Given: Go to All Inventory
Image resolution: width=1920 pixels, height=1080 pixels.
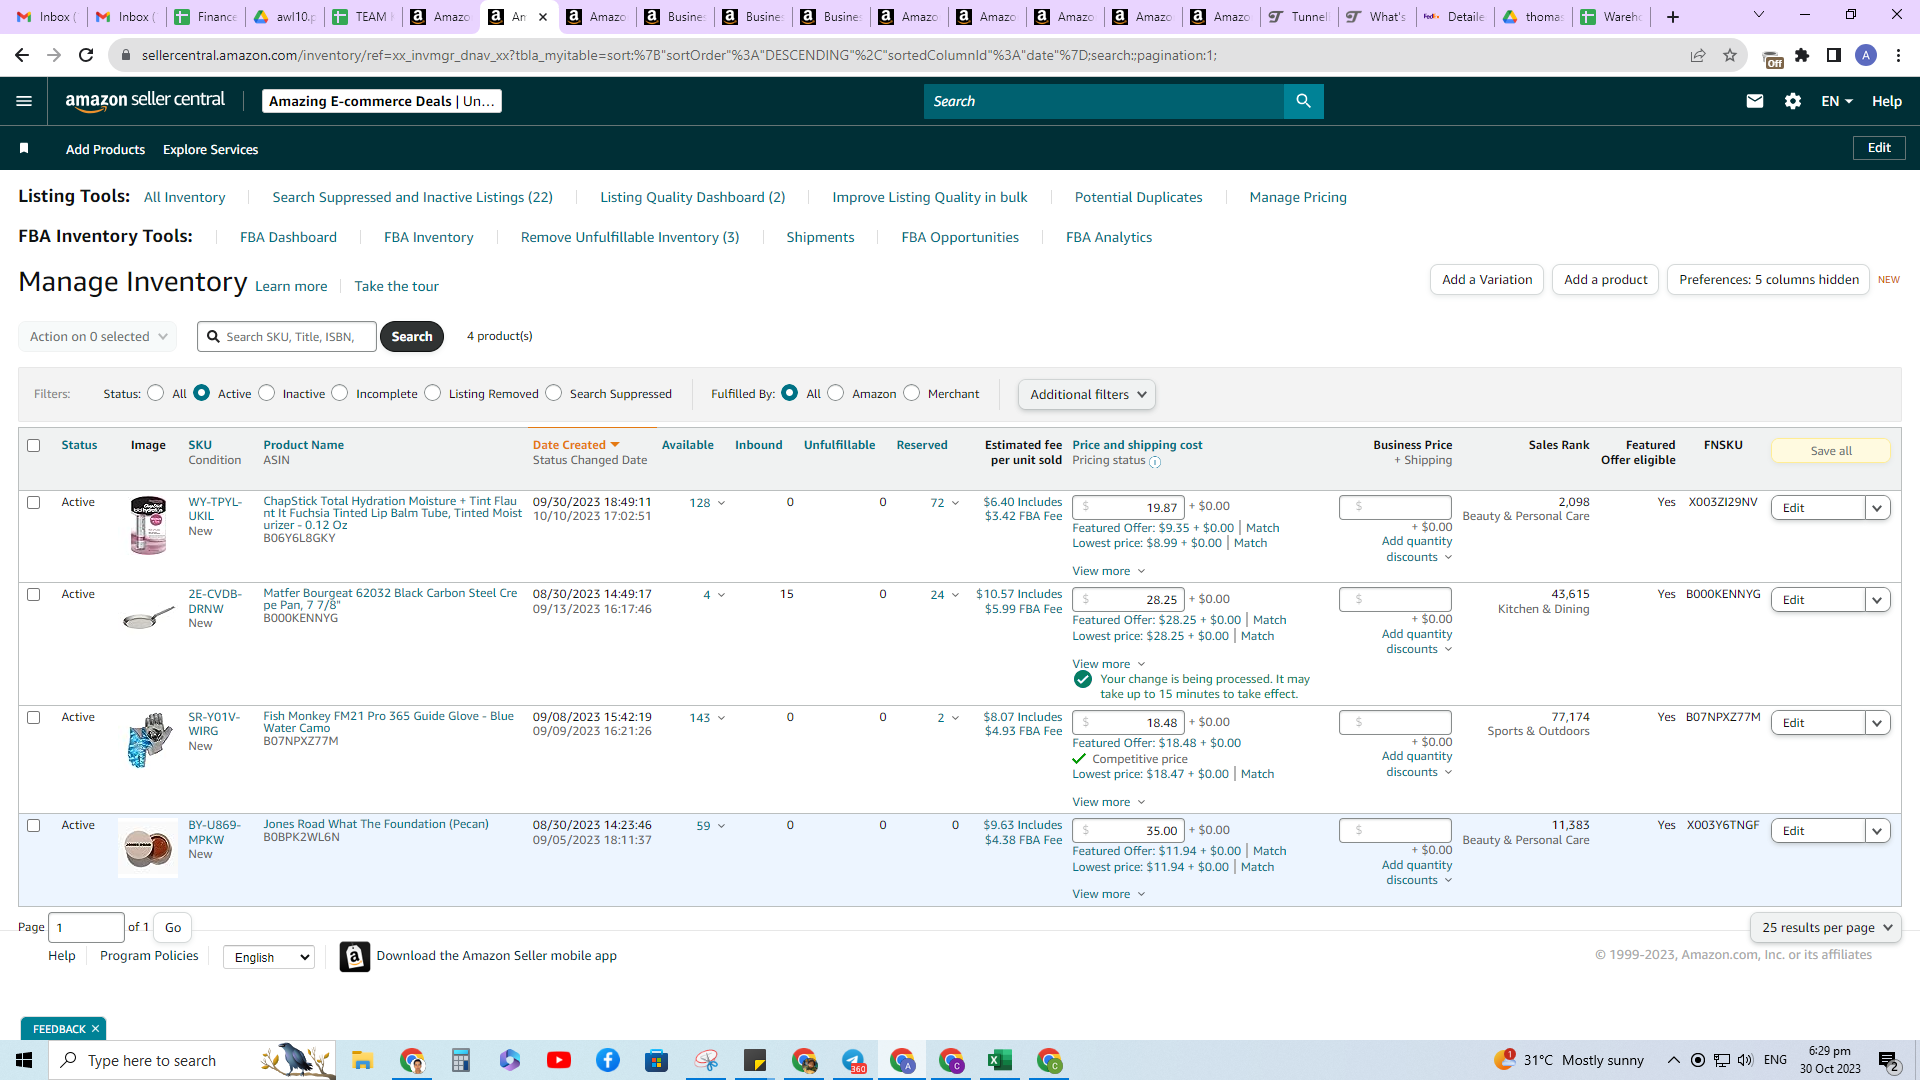Looking at the screenshot, I should click(184, 197).
